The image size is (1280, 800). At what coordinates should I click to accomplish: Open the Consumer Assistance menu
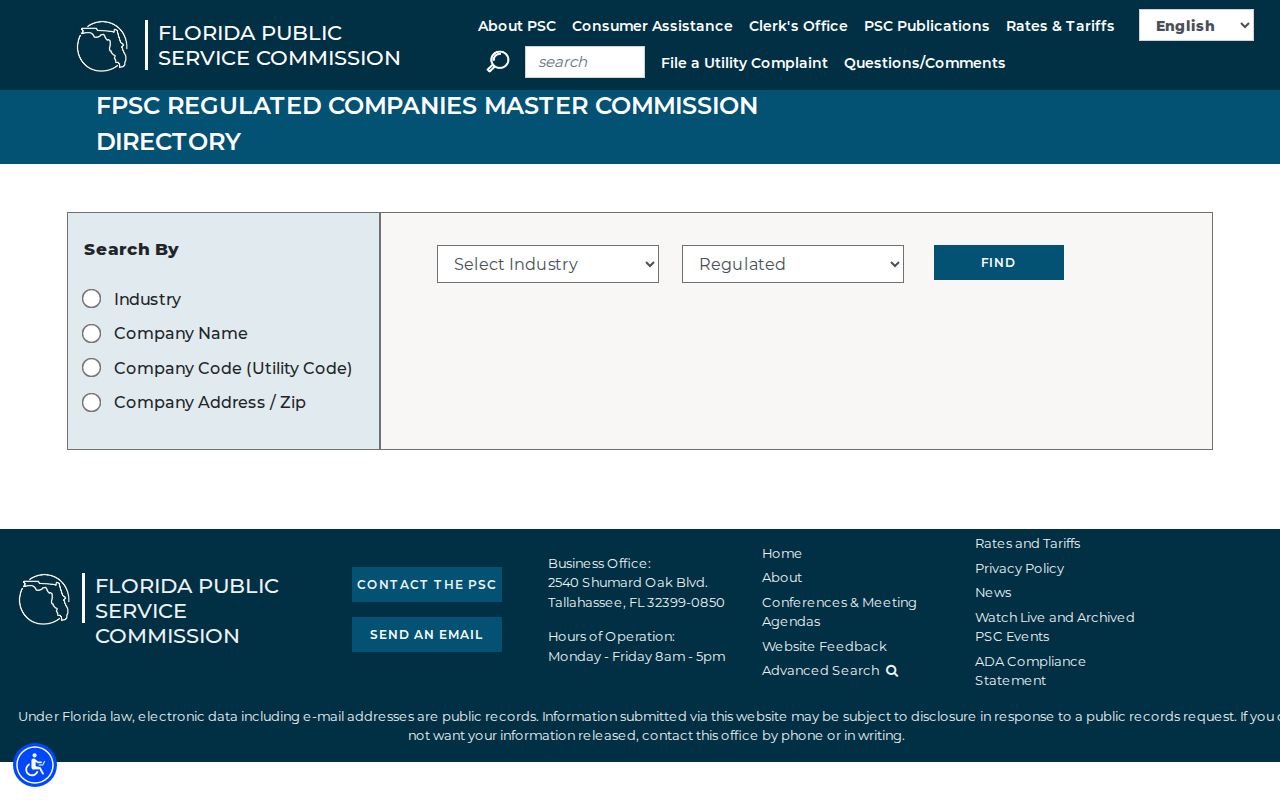point(652,26)
